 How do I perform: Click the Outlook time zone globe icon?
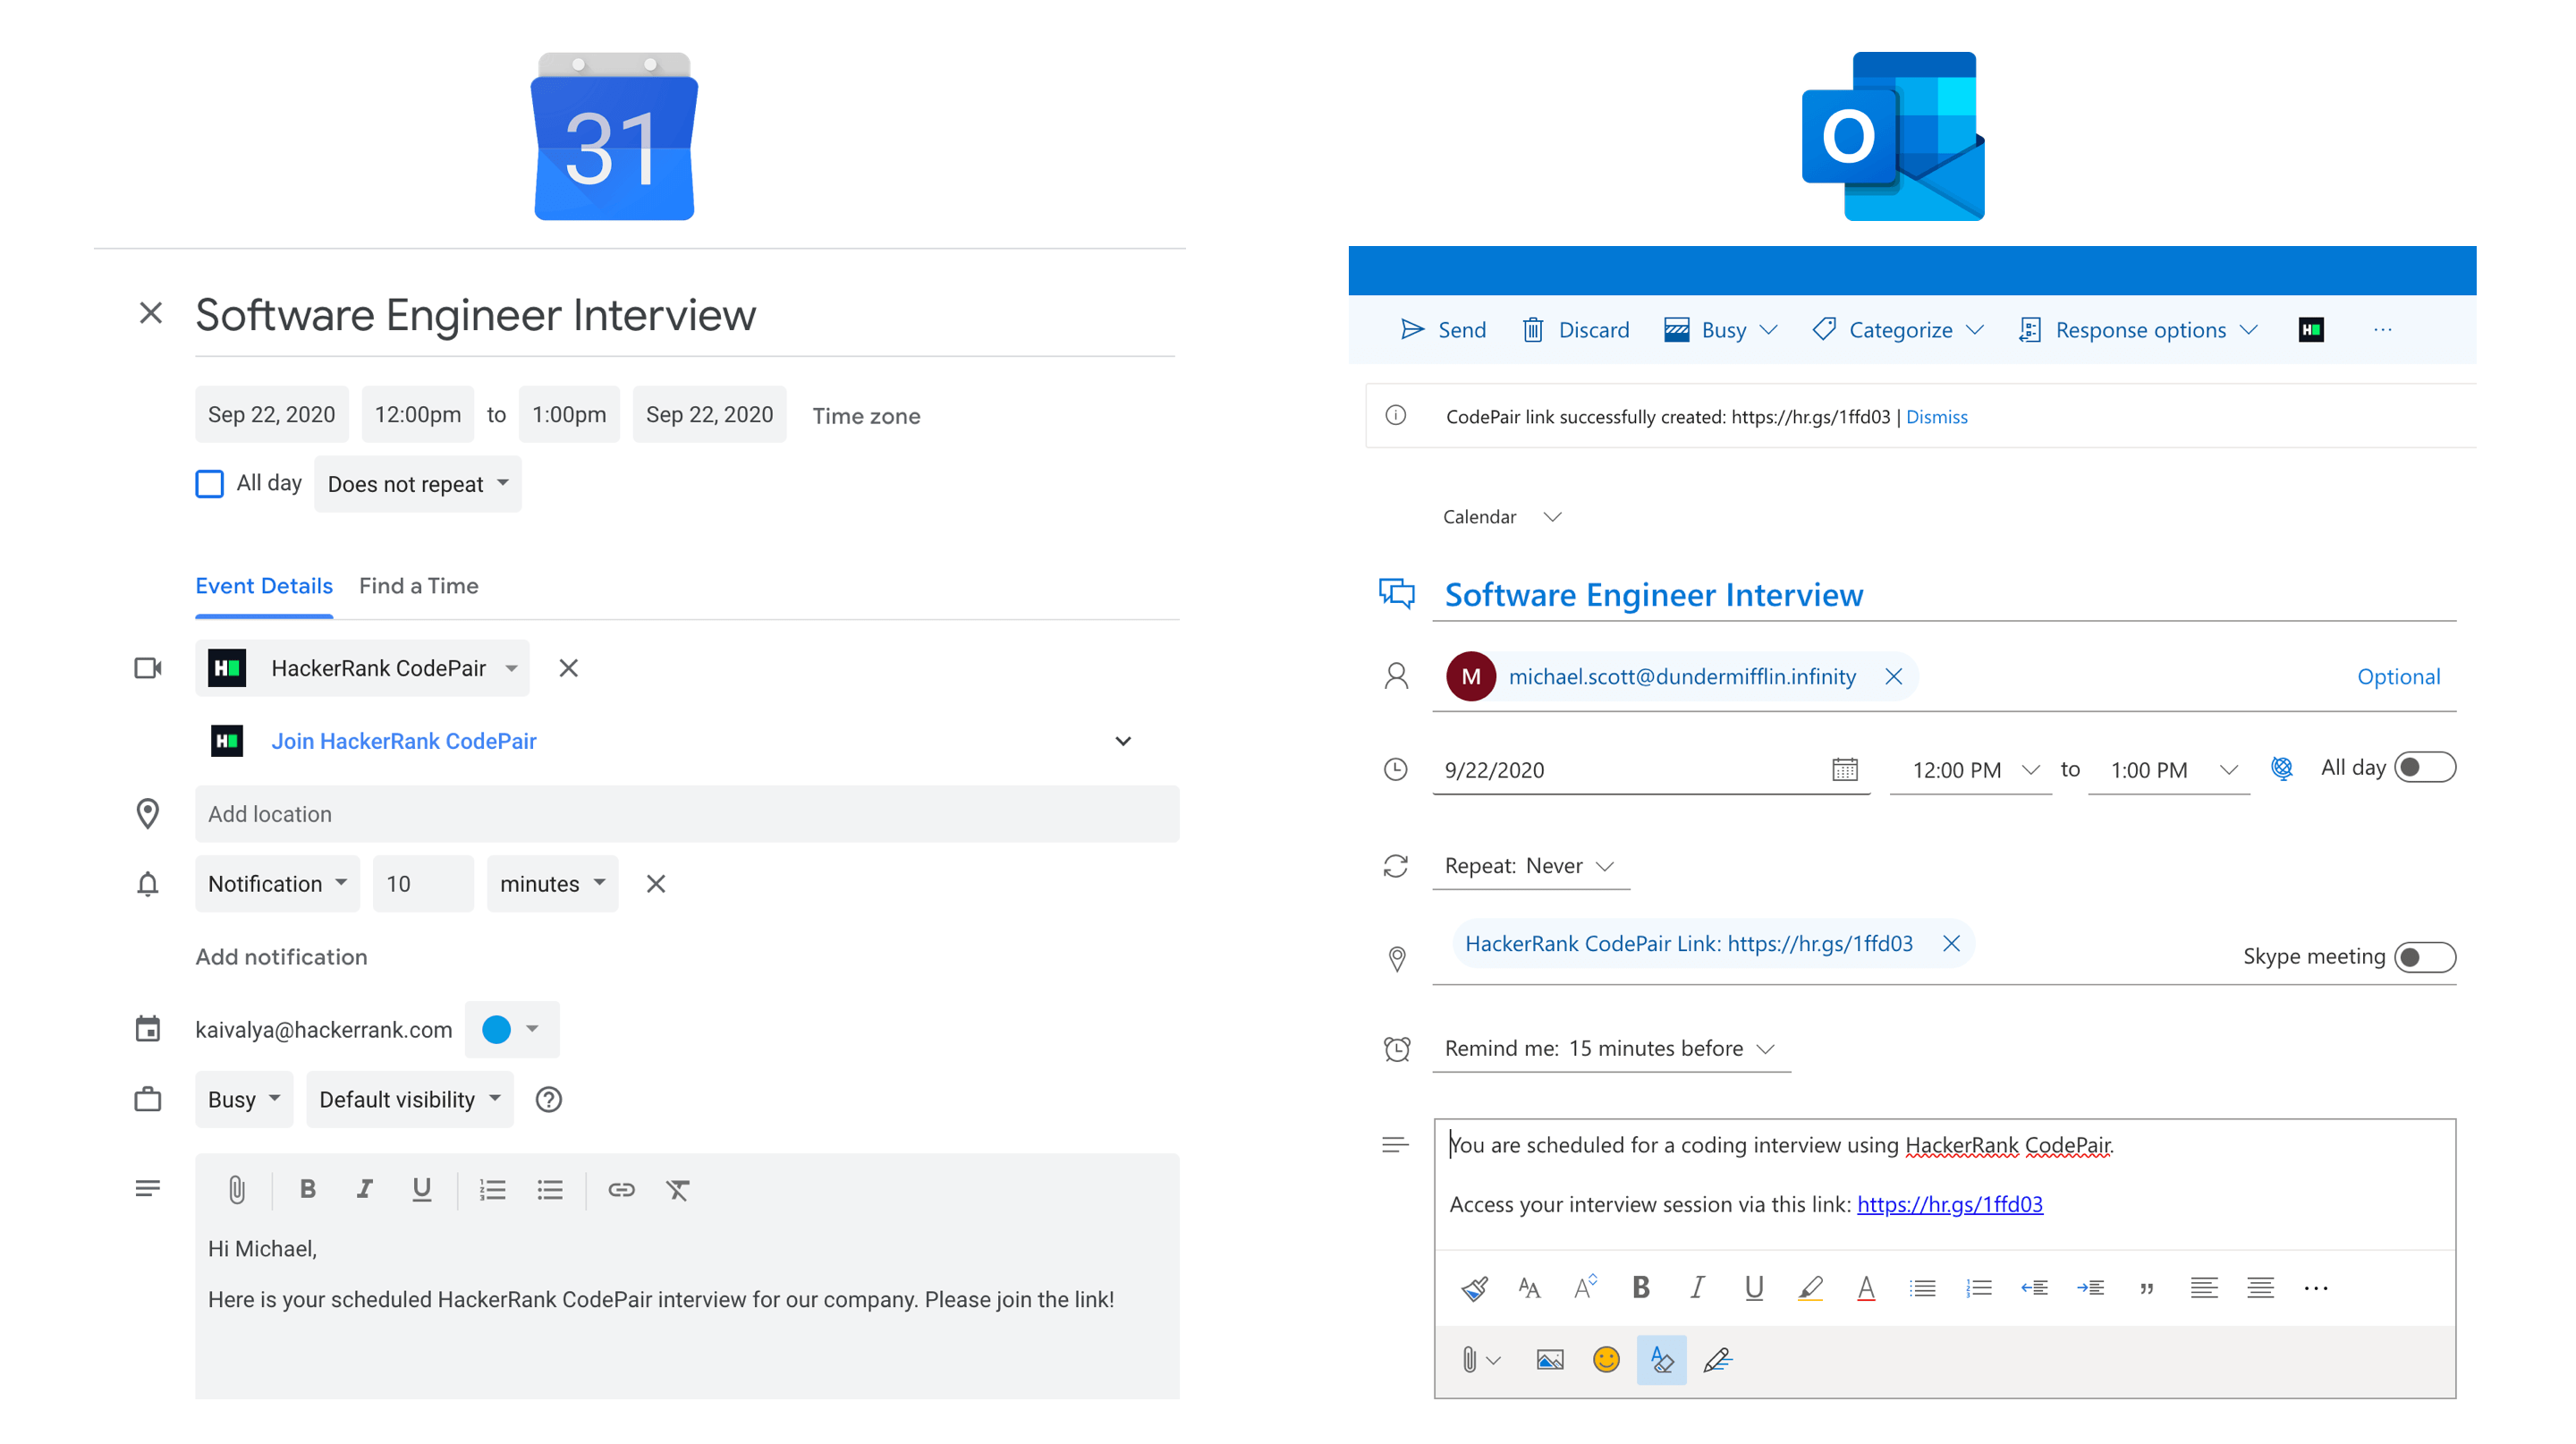coord(2281,768)
